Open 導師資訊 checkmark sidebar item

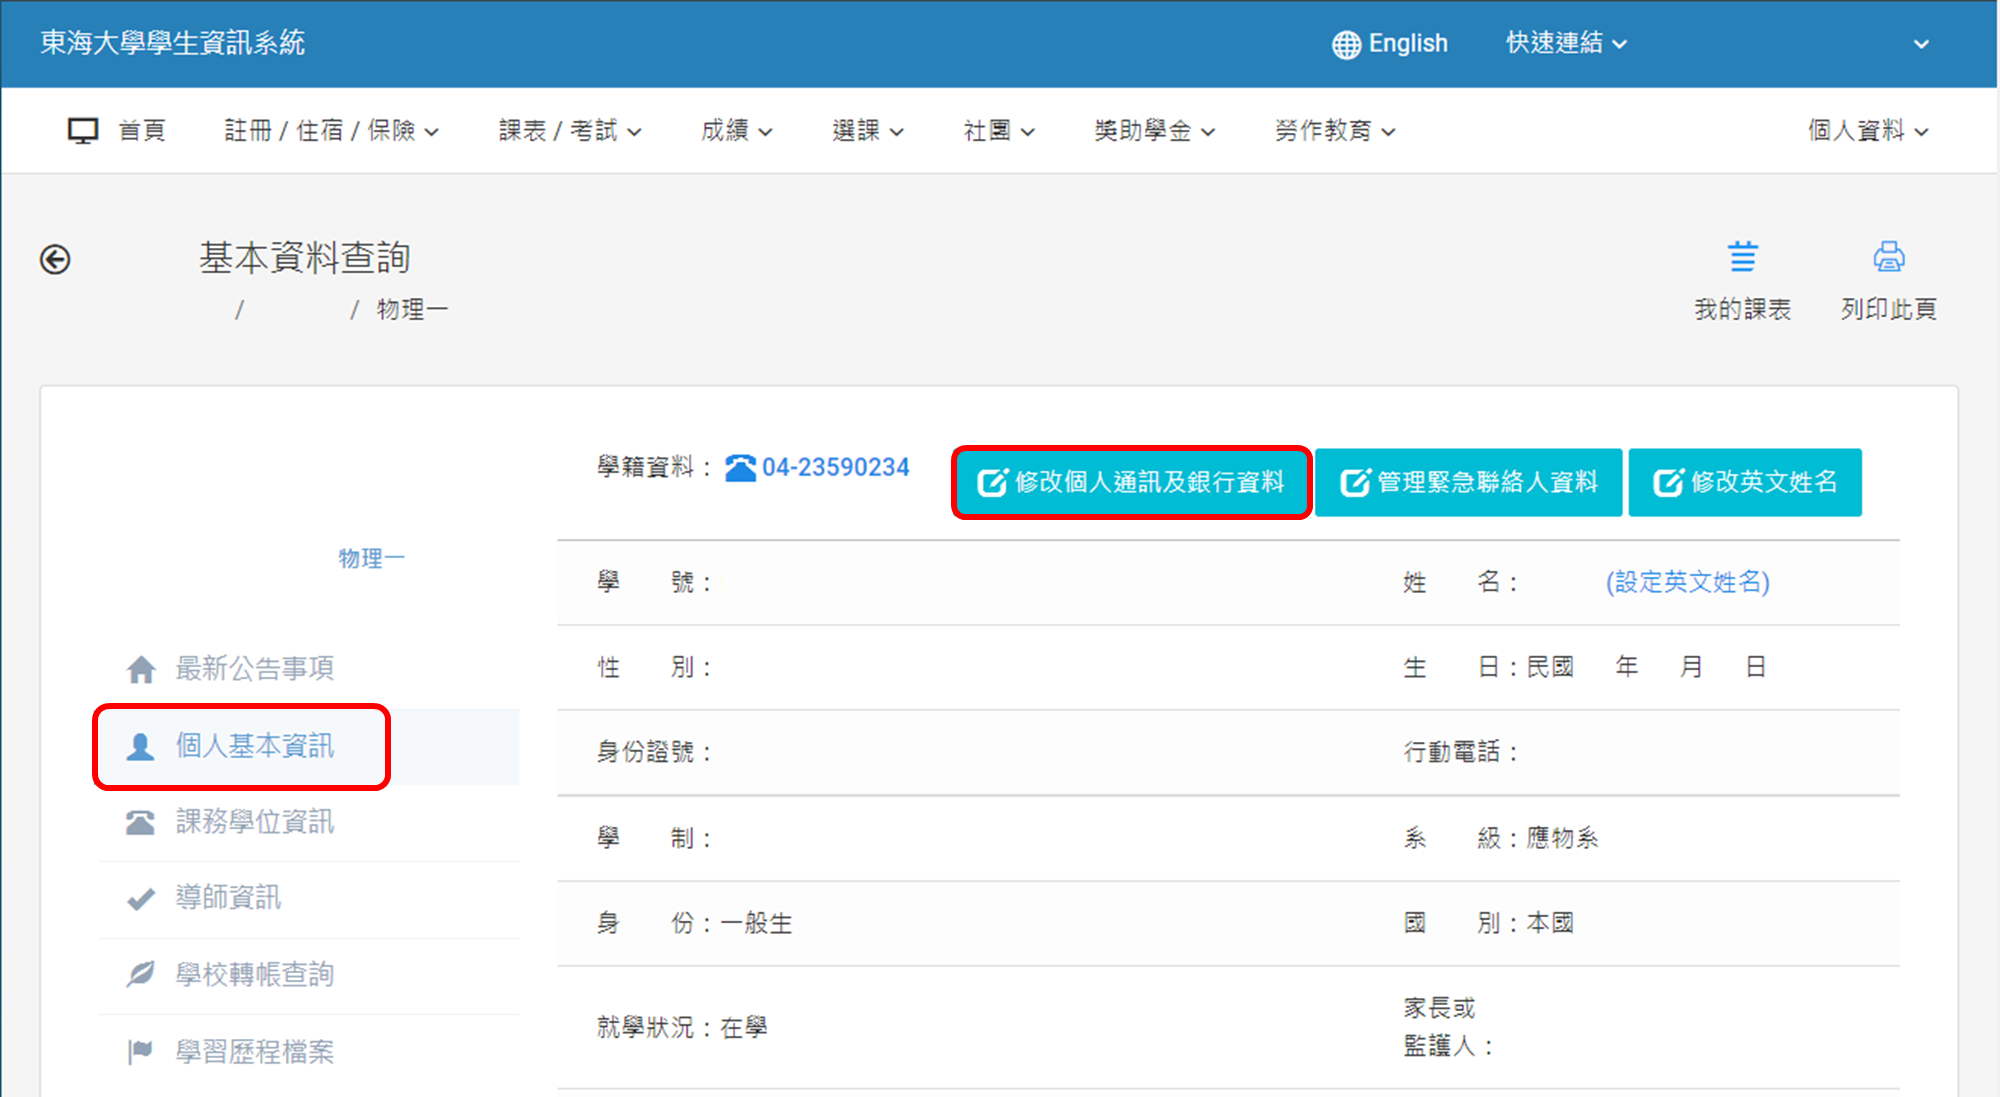pyautogui.click(x=228, y=897)
